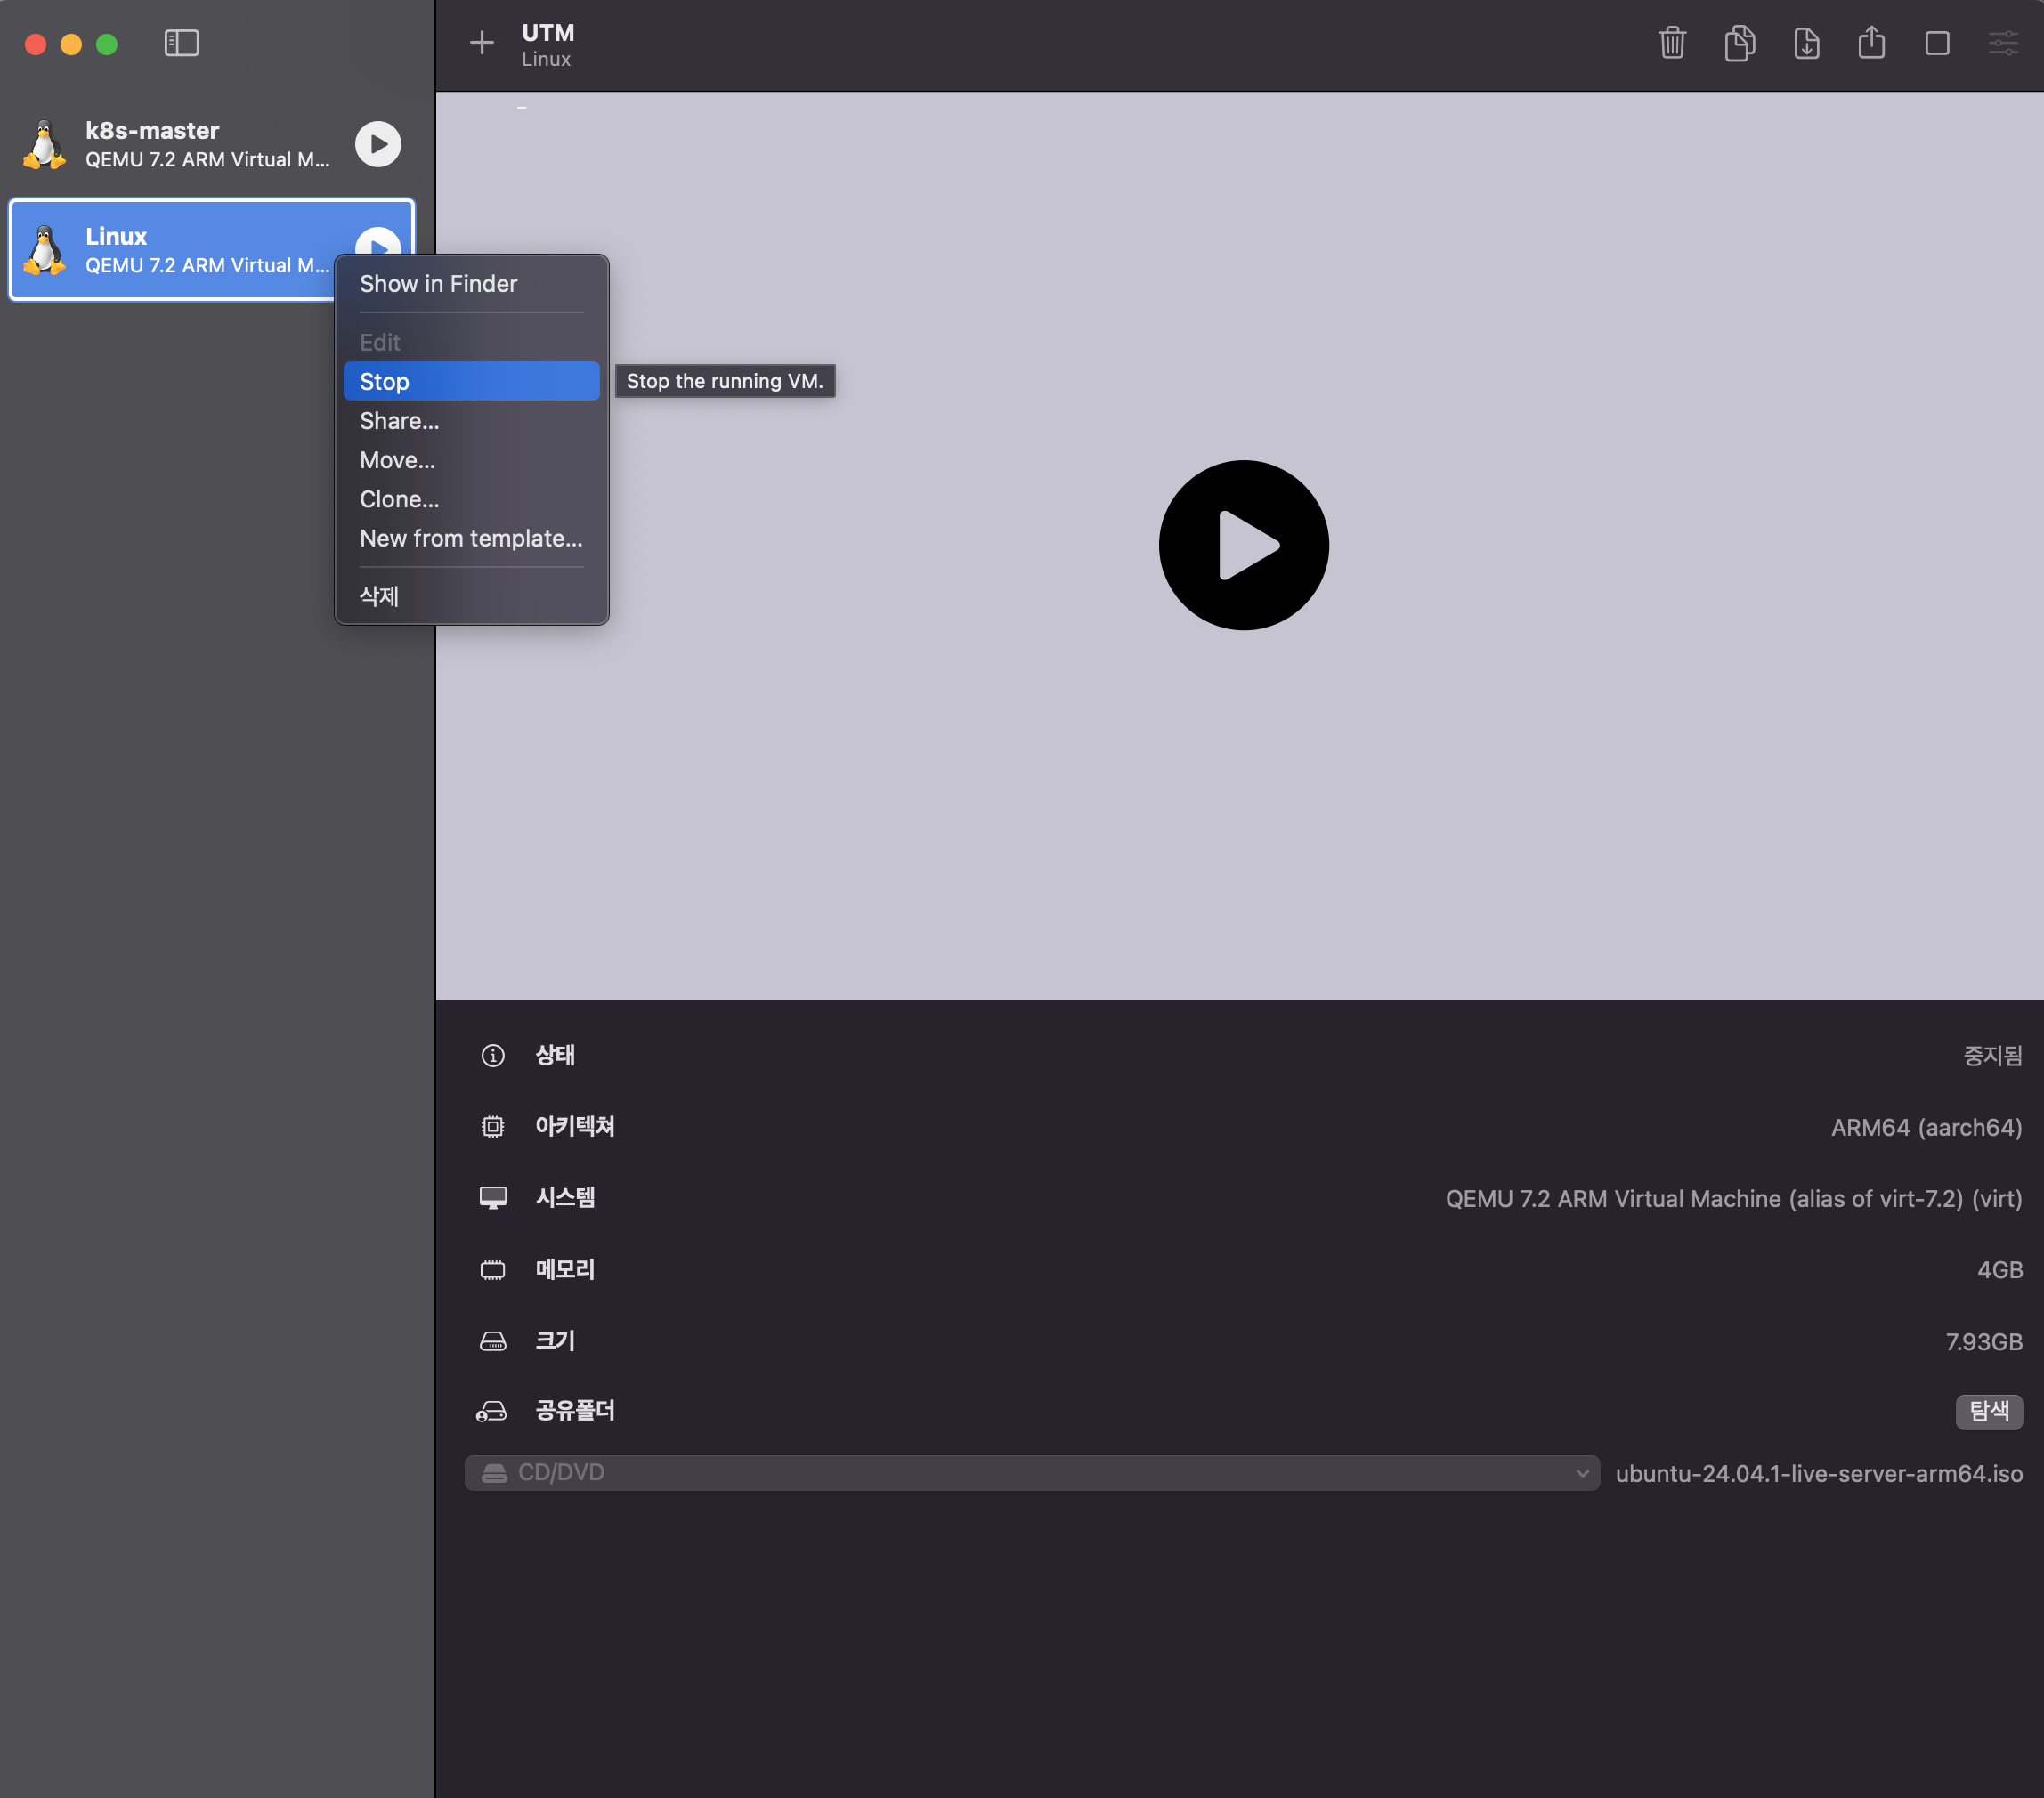This screenshot has width=2044, height=1798.
Task: Select Stop in context menu
Action: click(x=471, y=381)
